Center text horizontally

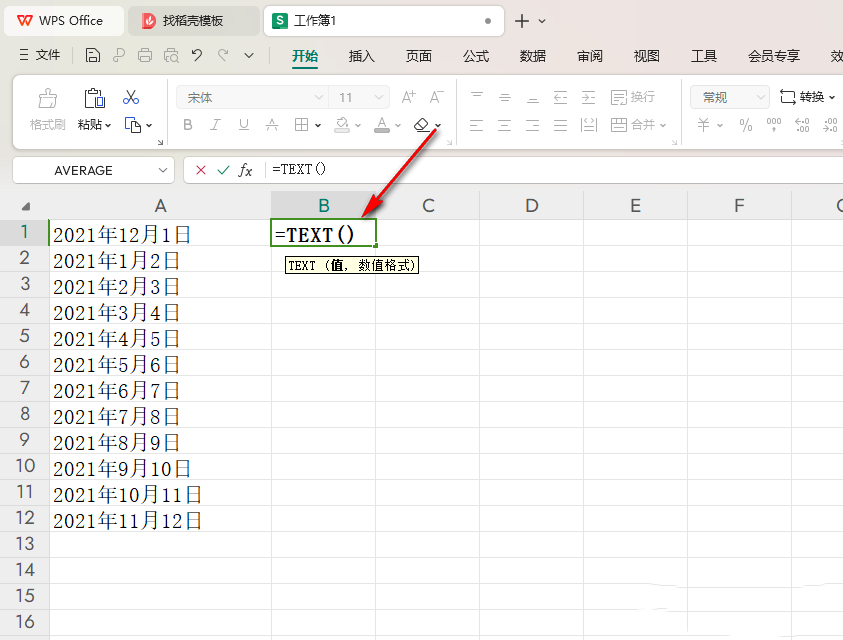(x=504, y=125)
